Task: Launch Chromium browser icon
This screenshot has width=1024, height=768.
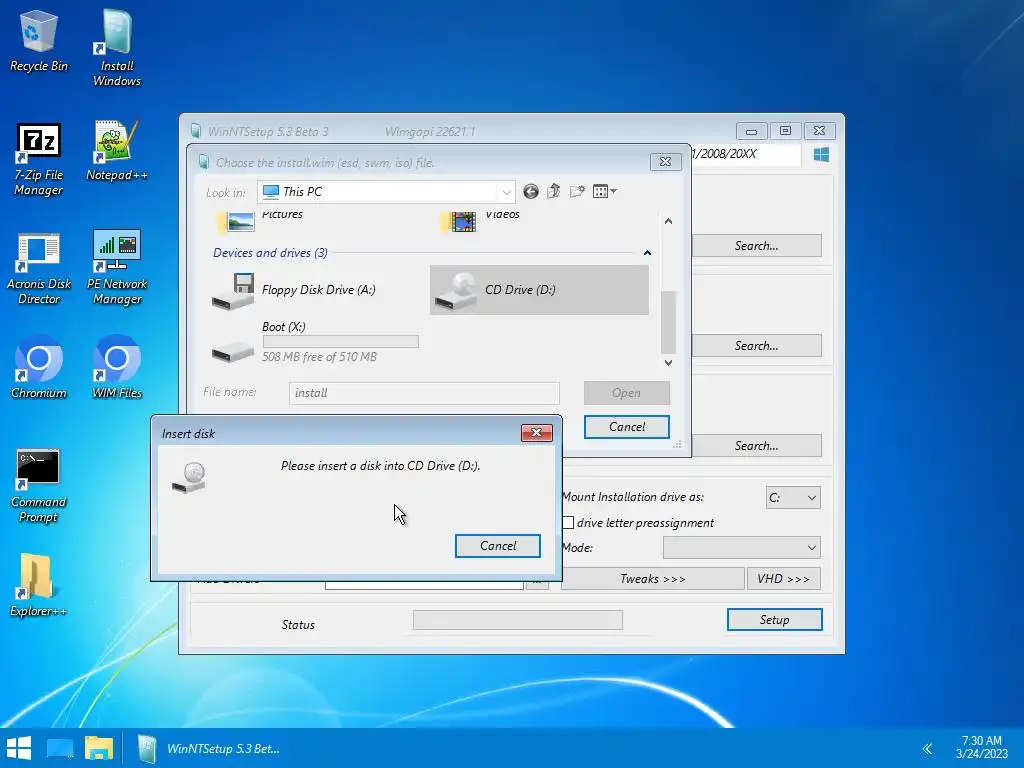Action: pos(39,367)
